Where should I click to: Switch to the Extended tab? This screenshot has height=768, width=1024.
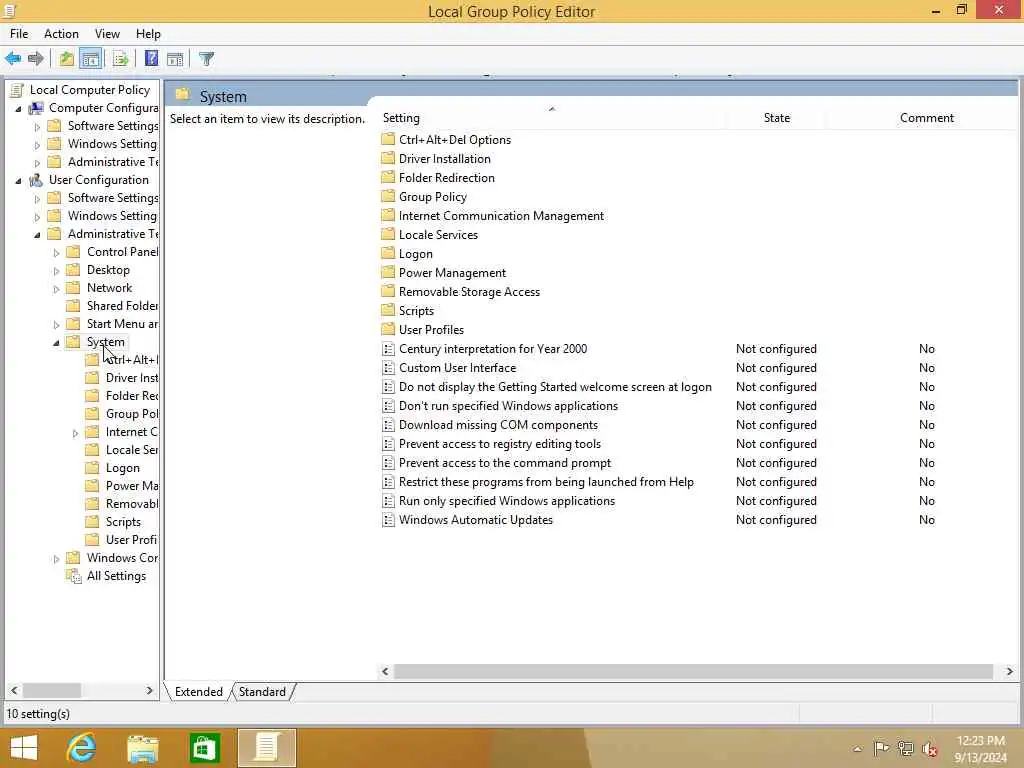click(x=199, y=692)
